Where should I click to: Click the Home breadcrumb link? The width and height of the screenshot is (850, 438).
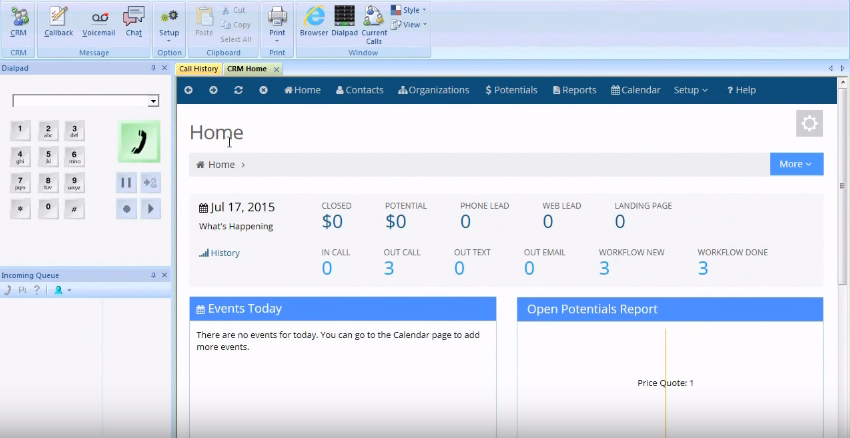[x=220, y=165]
